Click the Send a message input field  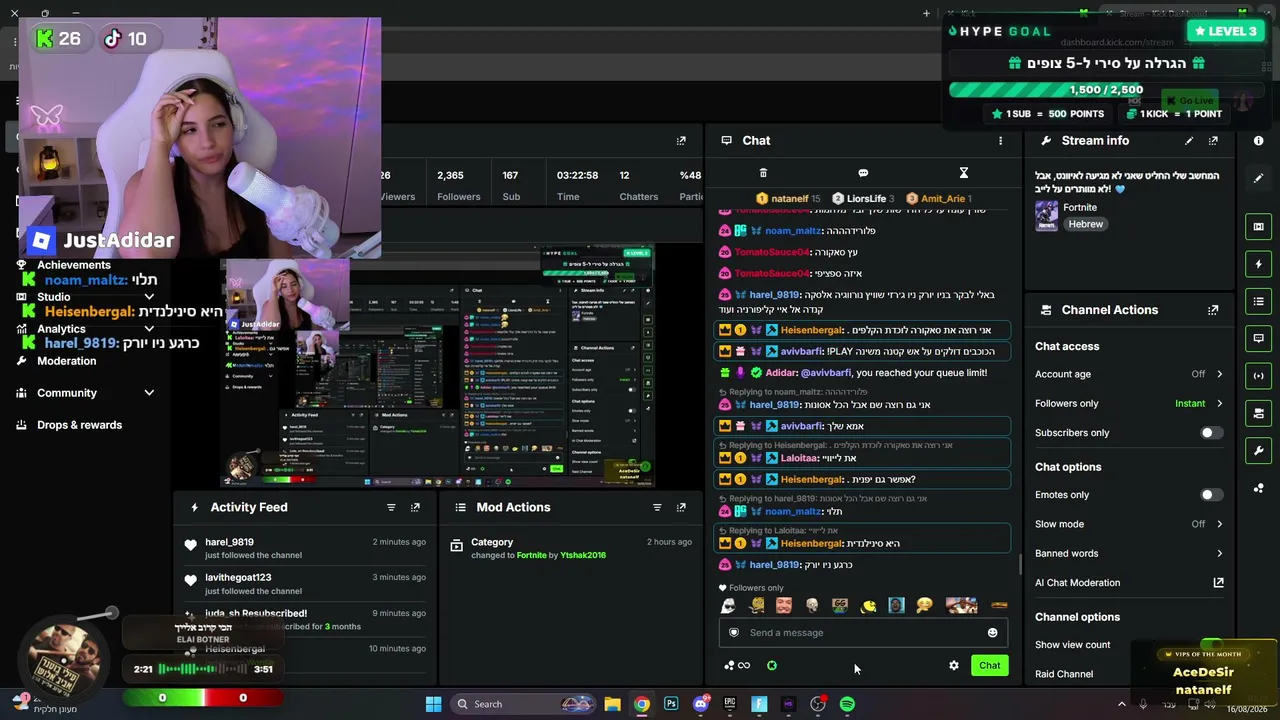point(861,633)
